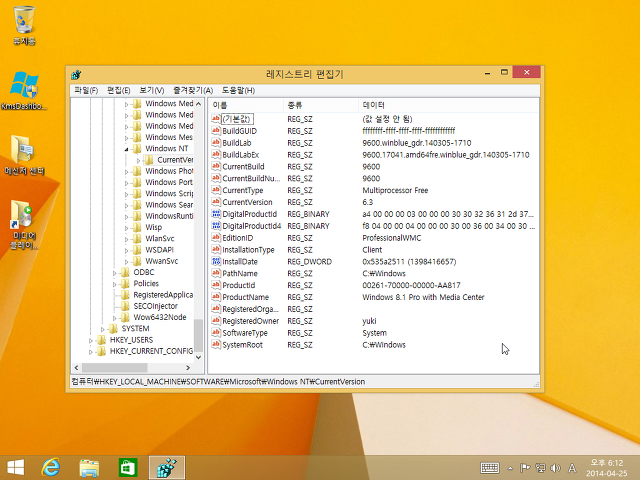
Task: Click the InstallDate DWORD value icon
Action: 216,261
